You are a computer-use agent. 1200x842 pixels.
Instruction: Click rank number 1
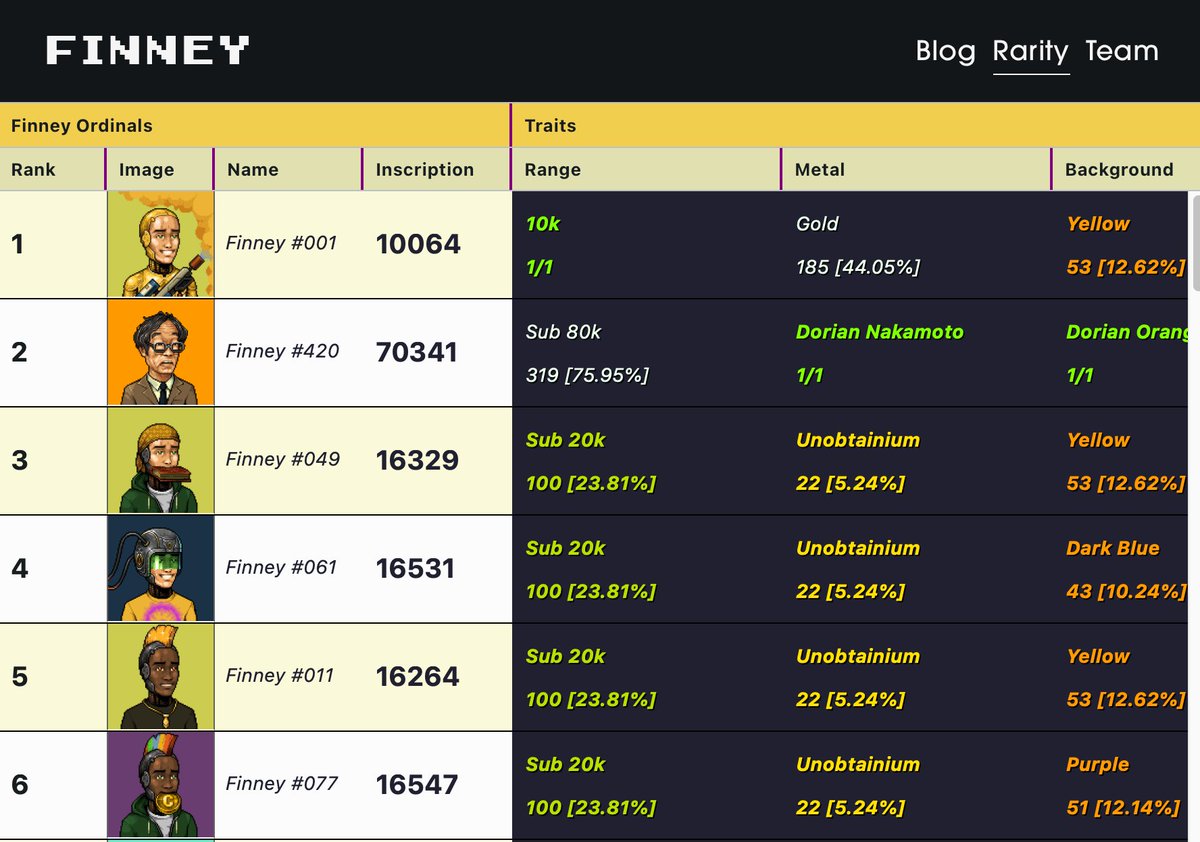(x=17, y=244)
